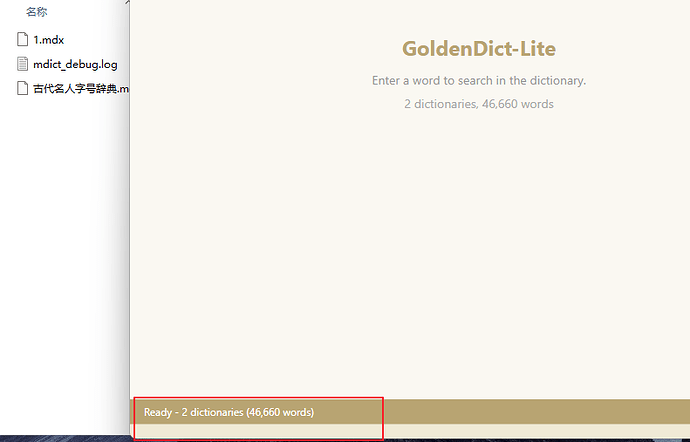
Task: Click the '2 dictionaries, 46,660 words' summary
Action: click(x=479, y=104)
